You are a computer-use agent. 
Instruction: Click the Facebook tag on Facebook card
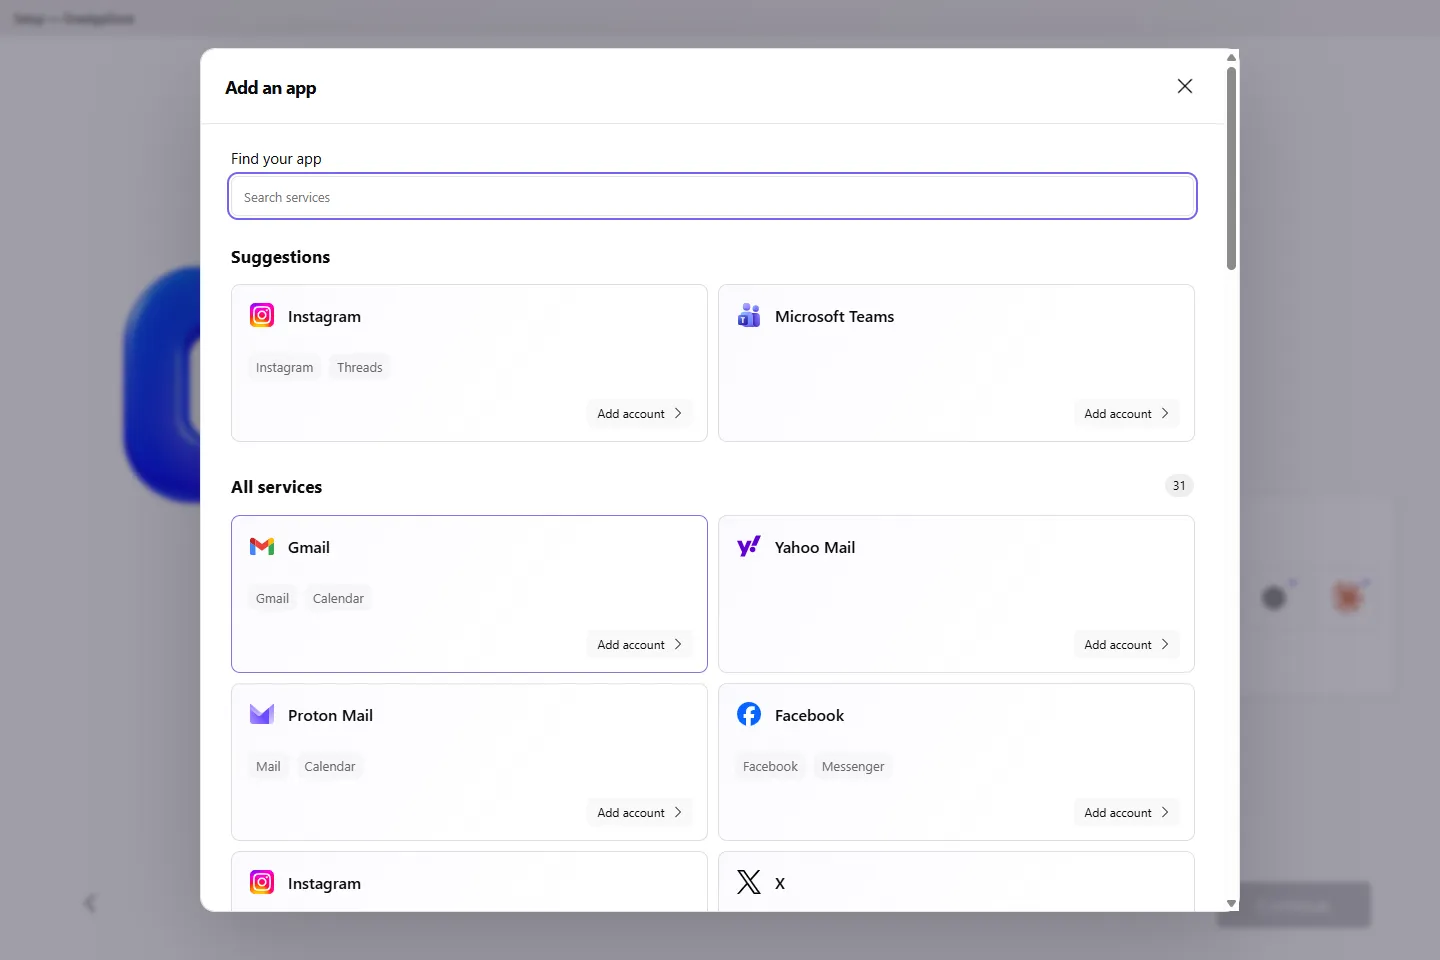[770, 766]
